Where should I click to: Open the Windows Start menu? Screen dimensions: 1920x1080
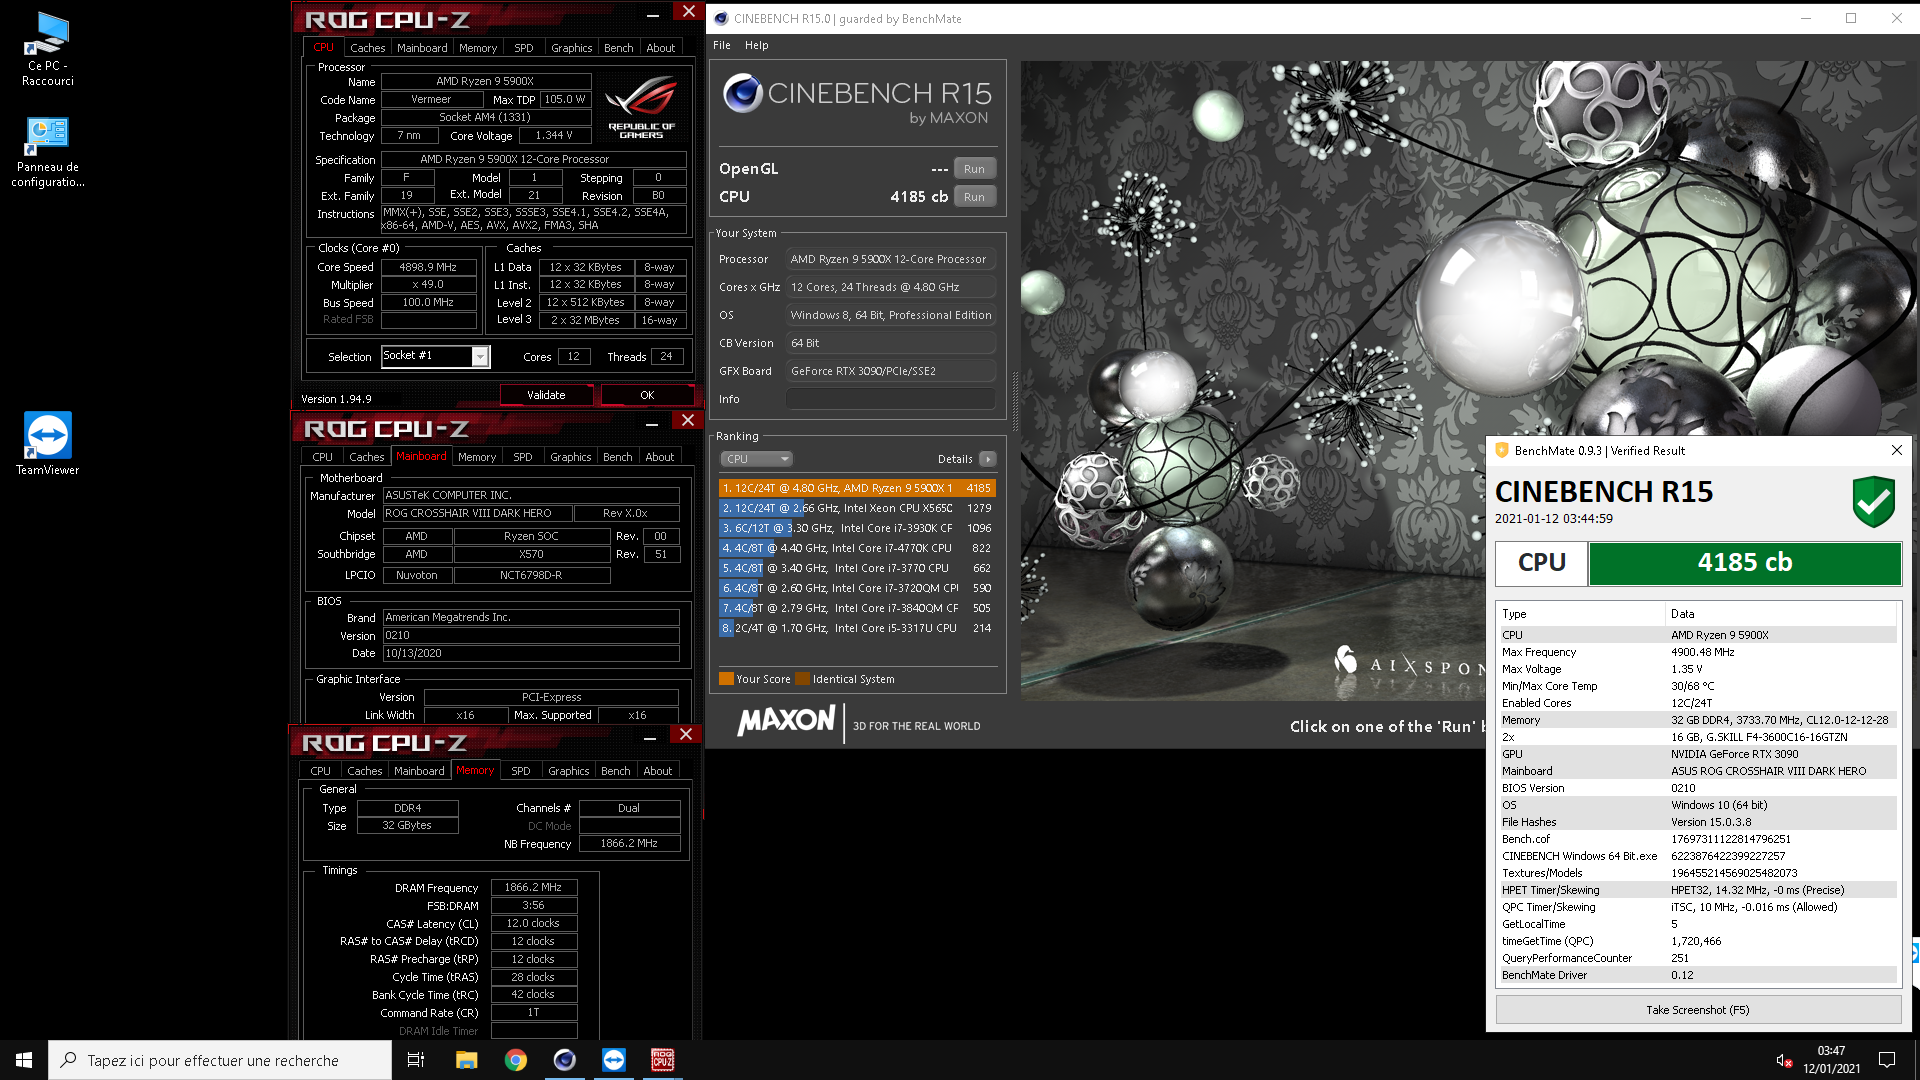(x=24, y=1060)
